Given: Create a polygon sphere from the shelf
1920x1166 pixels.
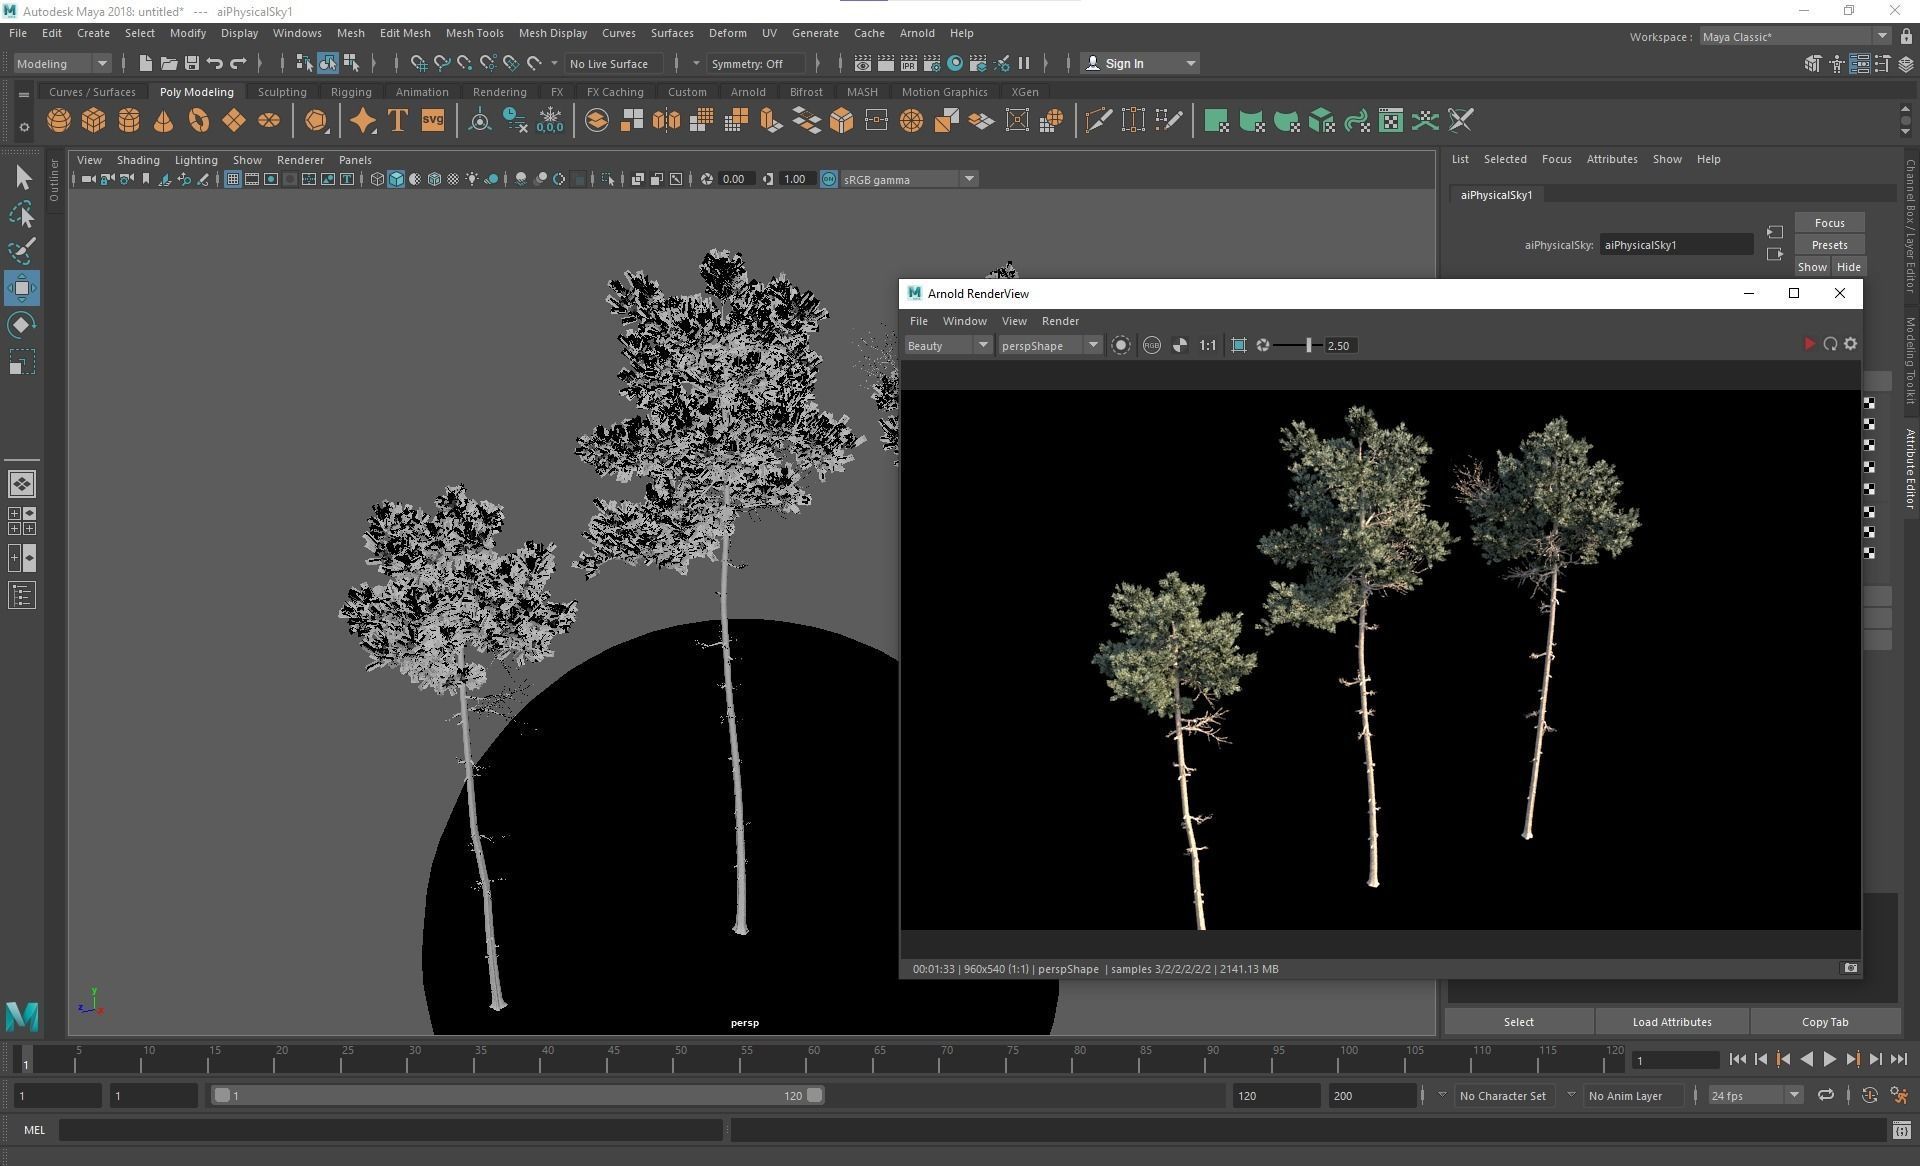Looking at the screenshot, I should [x=59, y=121].
